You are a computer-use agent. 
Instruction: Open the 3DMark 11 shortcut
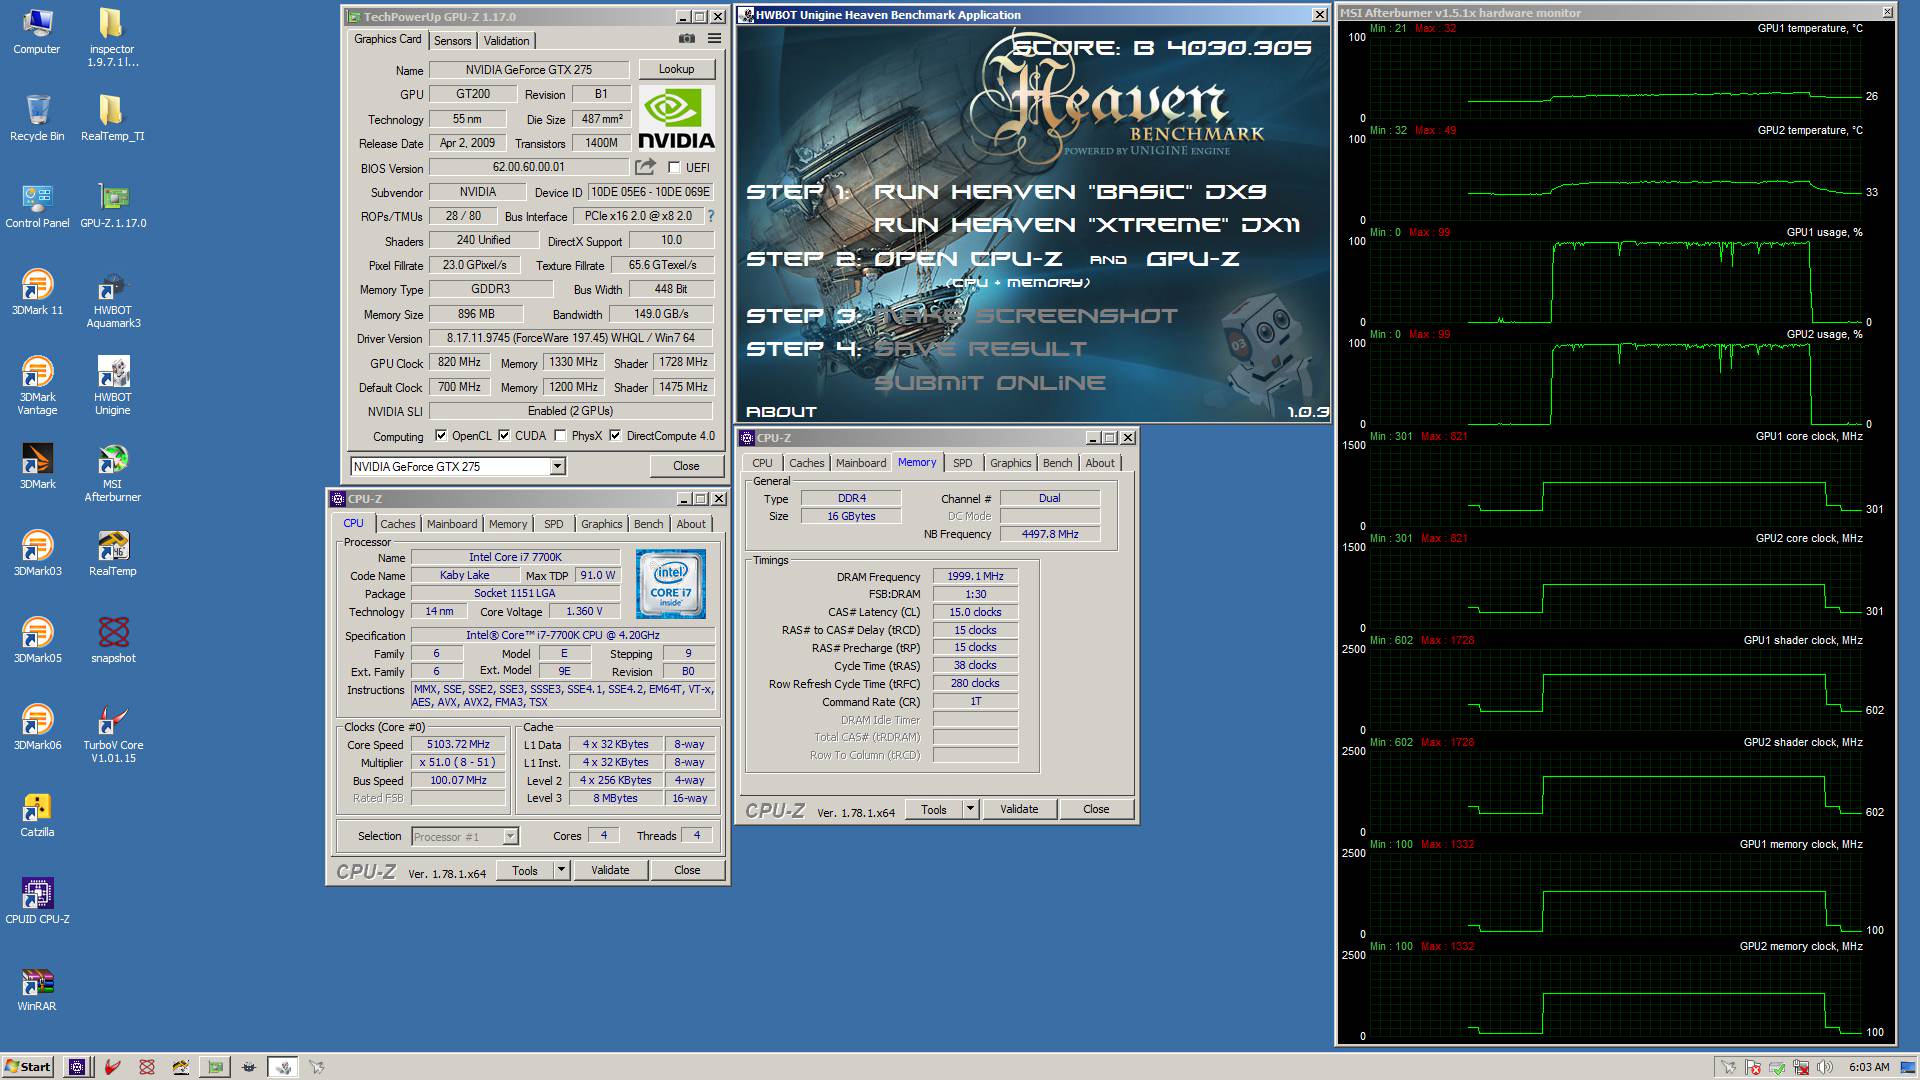[37, 293]
